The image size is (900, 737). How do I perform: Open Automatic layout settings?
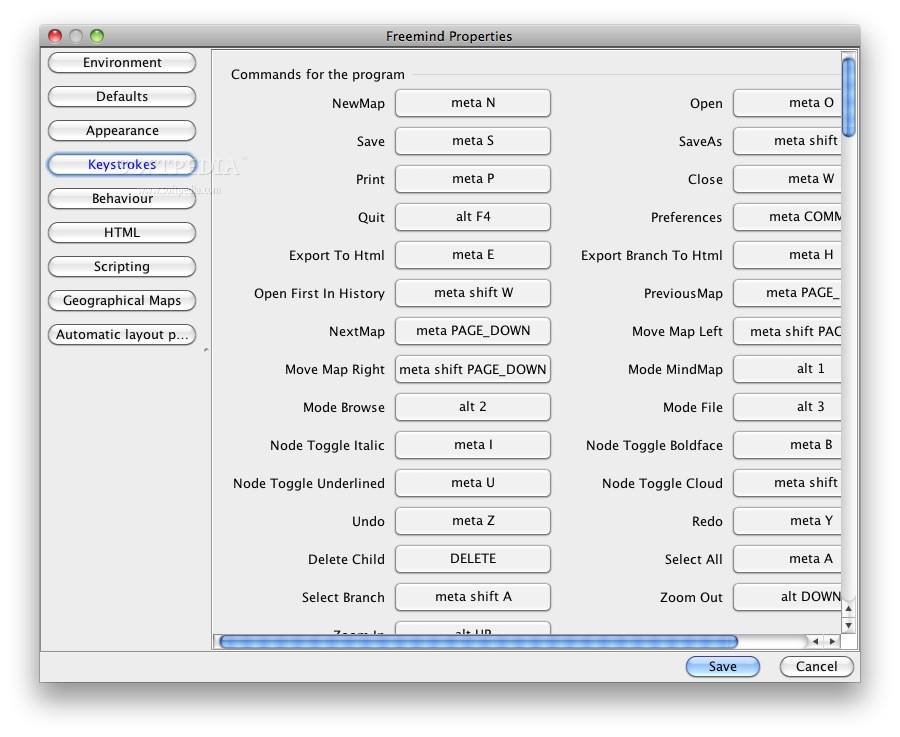(122, 334)
